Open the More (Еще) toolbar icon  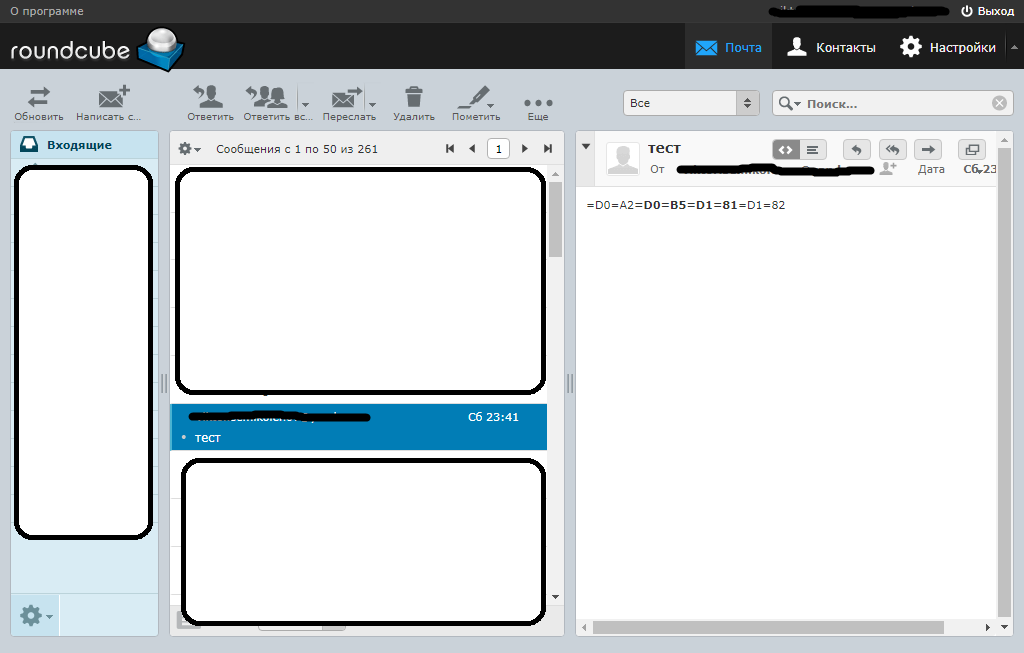click(x=537, y=97)
